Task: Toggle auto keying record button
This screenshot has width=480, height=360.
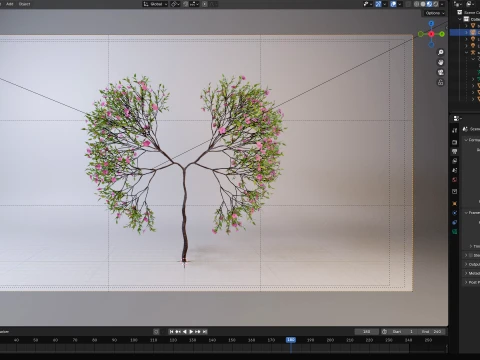Action: tap(156, 332)
